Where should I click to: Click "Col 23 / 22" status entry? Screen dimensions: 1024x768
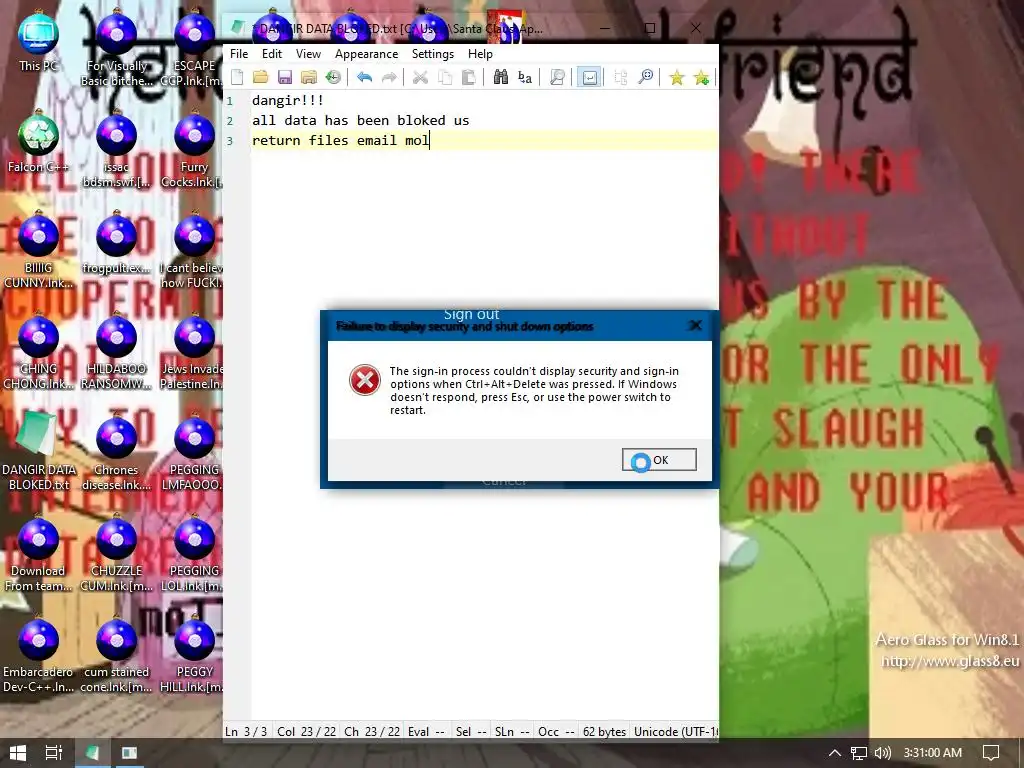pyautogui.click(x=306, y=731)
